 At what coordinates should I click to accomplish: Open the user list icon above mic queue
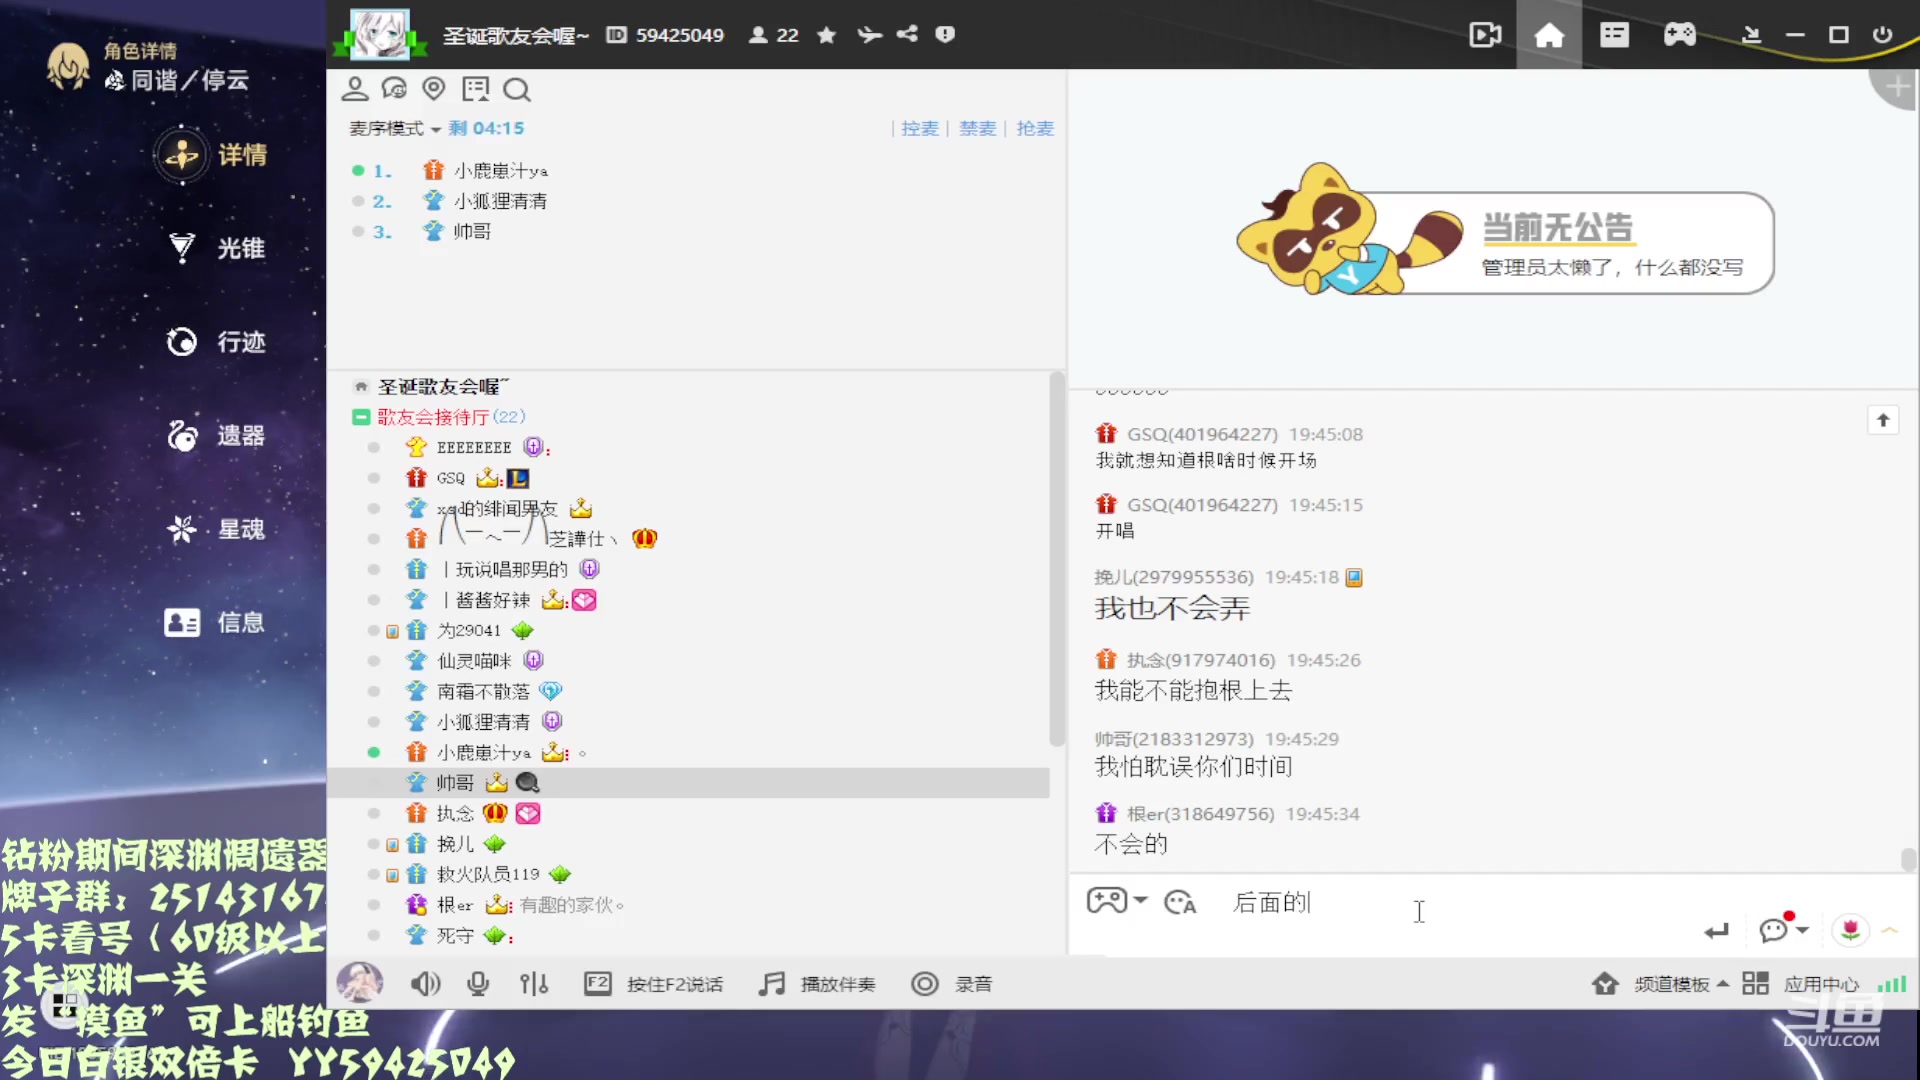pos(354,90)
